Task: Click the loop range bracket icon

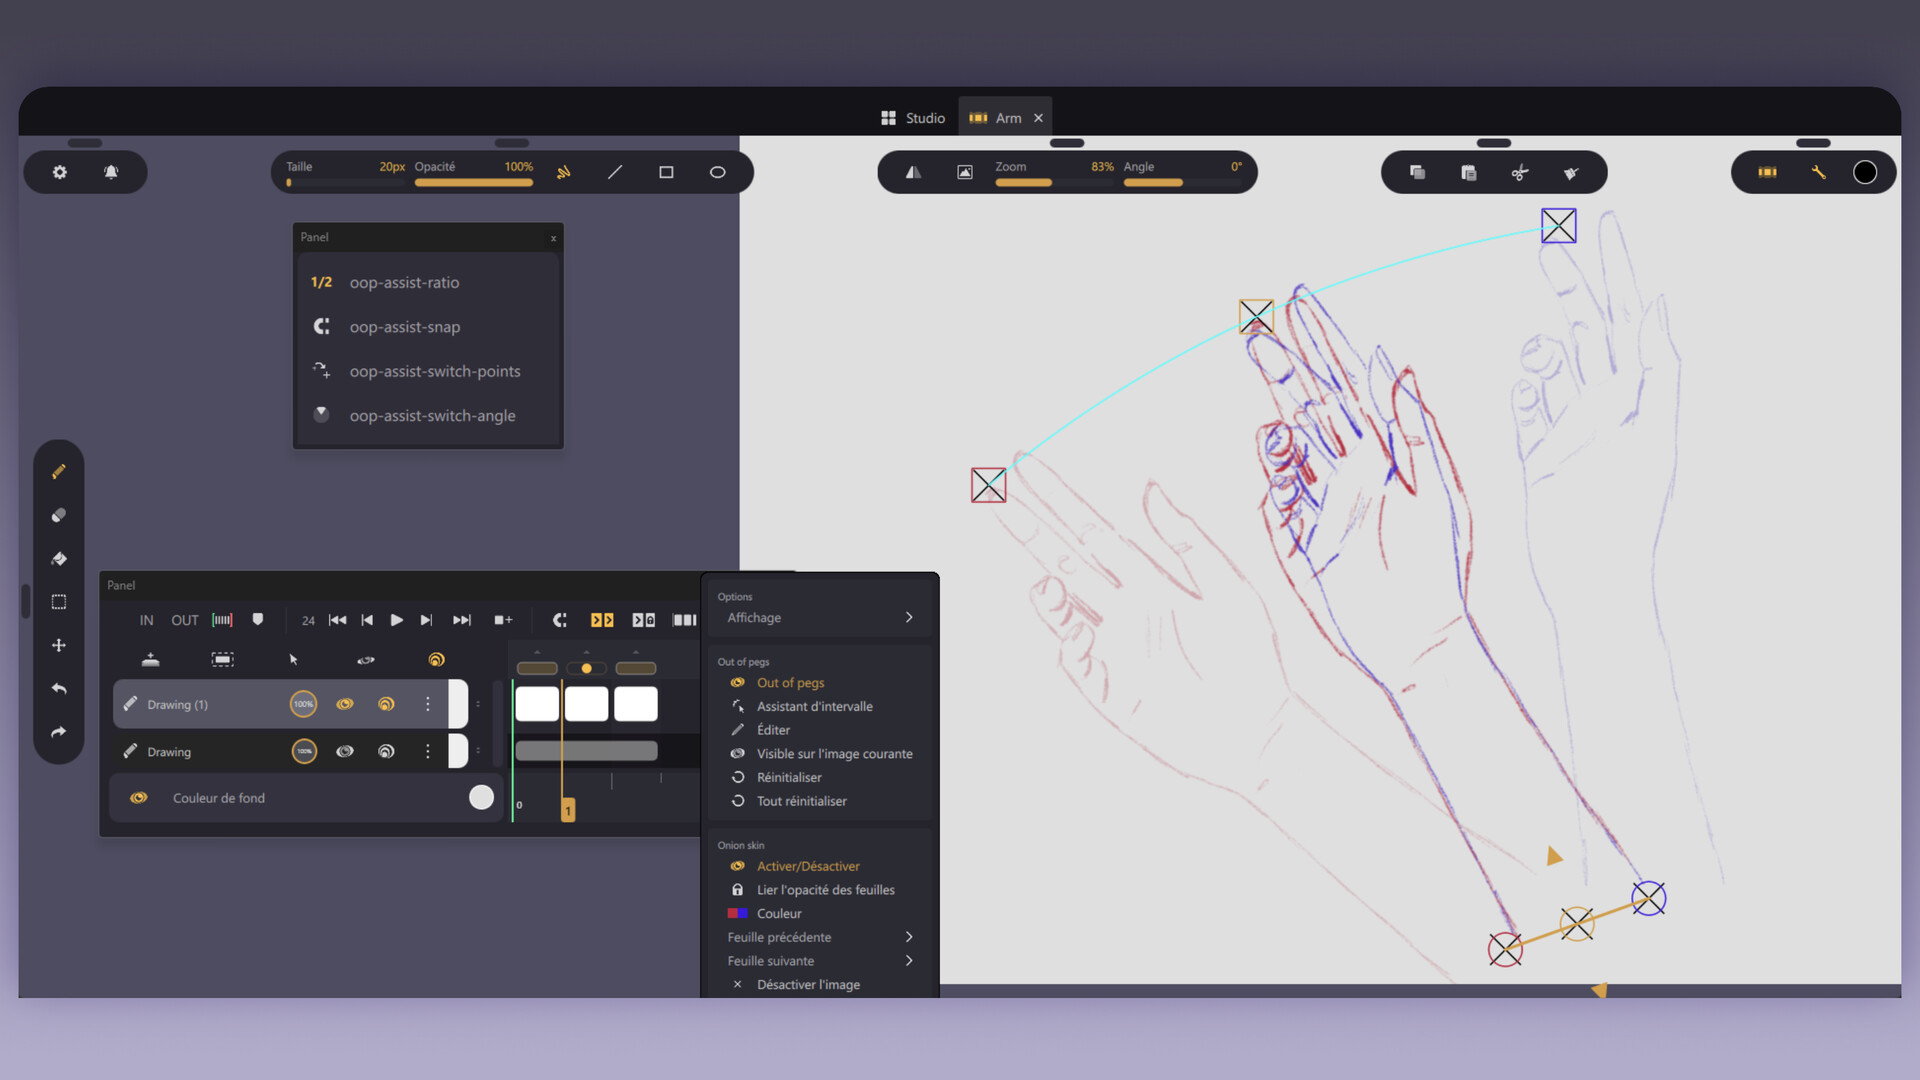Action: [x=222, y=620]
